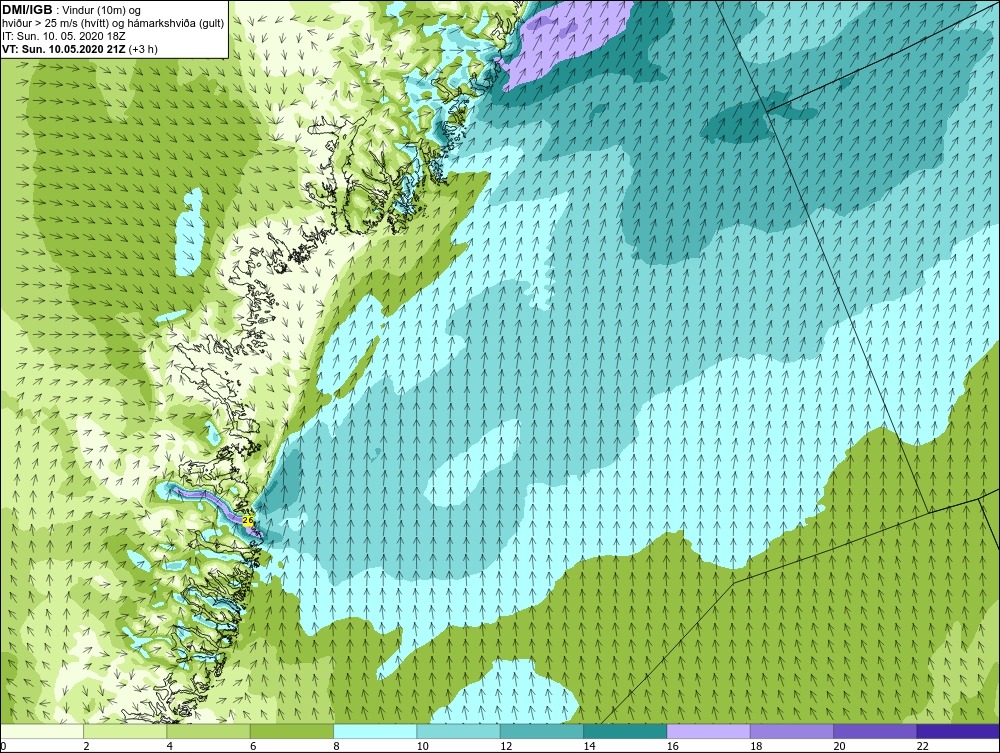This screenshot has width=1000, height=753.
Task: Click the 10-12 m/s legend color swatch
Action: pos(459,731)
